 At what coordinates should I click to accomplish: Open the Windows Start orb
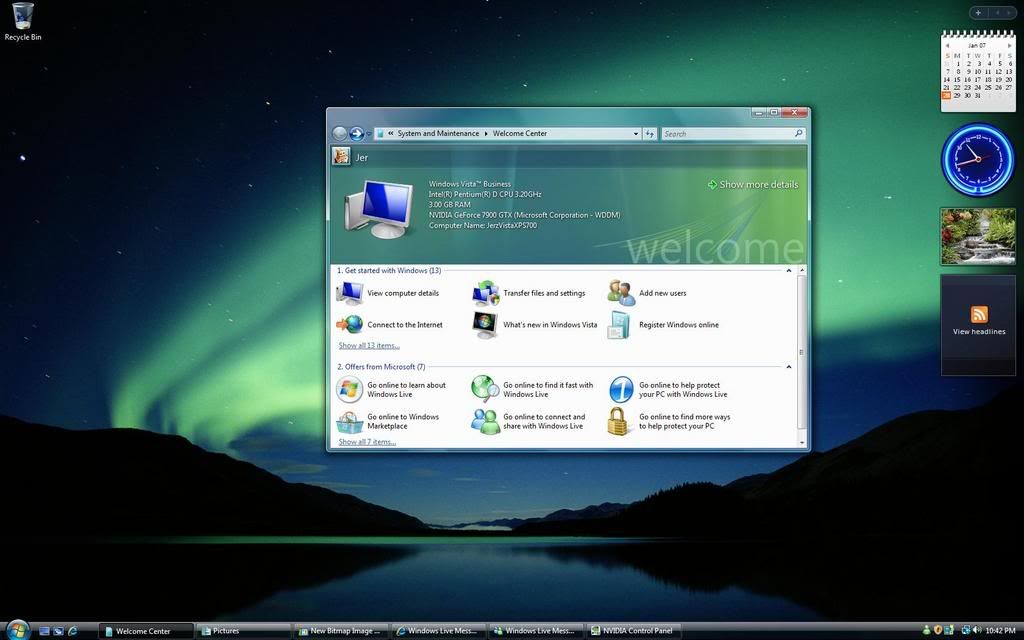tap(18, 630)
